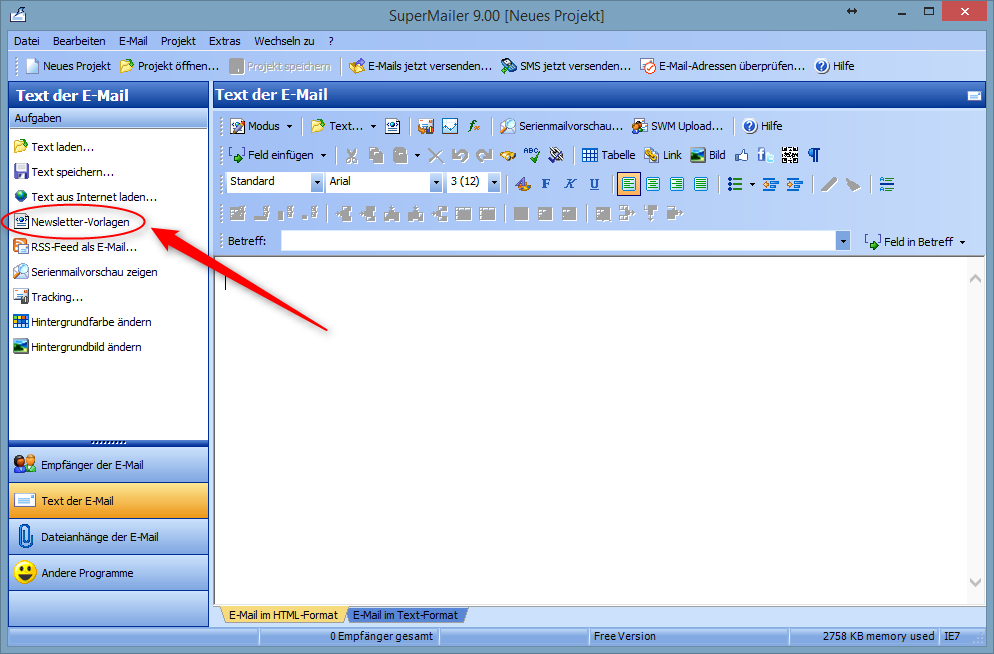The image size is (994, 654).
Task: Click the function (fx) icon
Action: tap(474, 126)
